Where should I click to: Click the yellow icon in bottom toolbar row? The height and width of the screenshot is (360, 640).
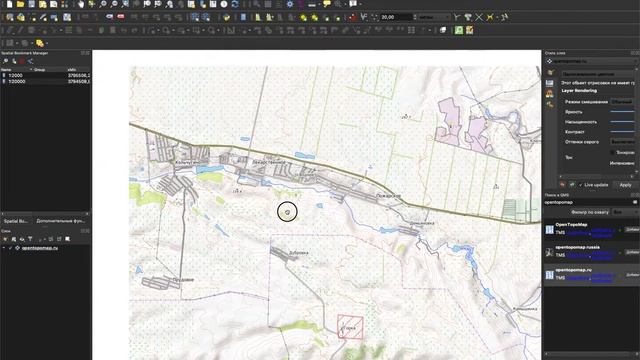[x=40, y=43]
